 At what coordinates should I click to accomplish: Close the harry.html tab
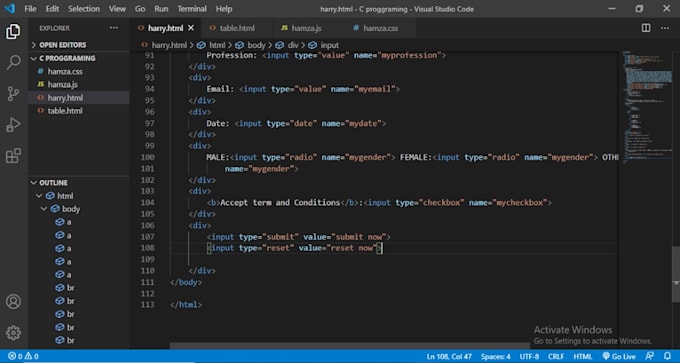tap(191, 28)
